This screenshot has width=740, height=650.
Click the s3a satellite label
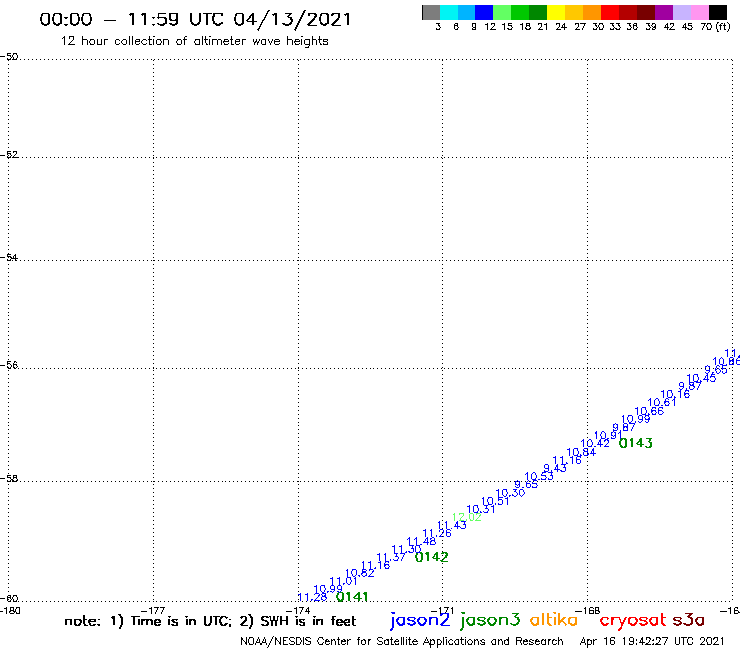pos(688,620)
